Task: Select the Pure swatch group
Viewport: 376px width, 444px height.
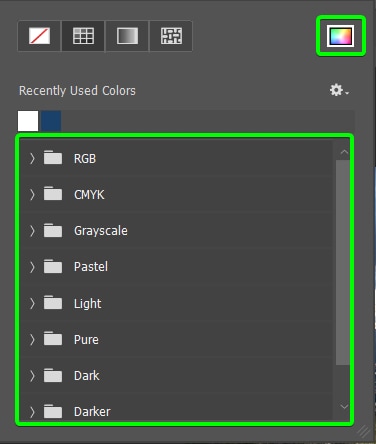Action: 177,340
